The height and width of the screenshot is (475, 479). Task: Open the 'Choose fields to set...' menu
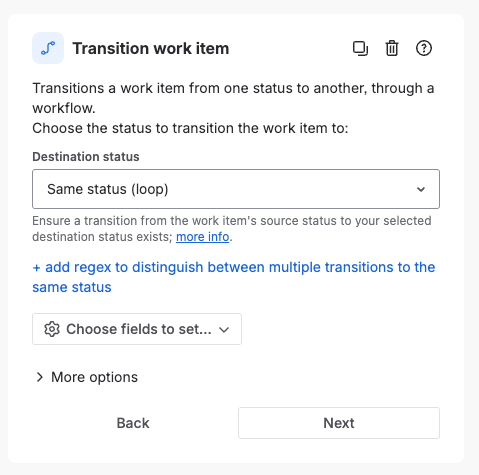point(137,329)
